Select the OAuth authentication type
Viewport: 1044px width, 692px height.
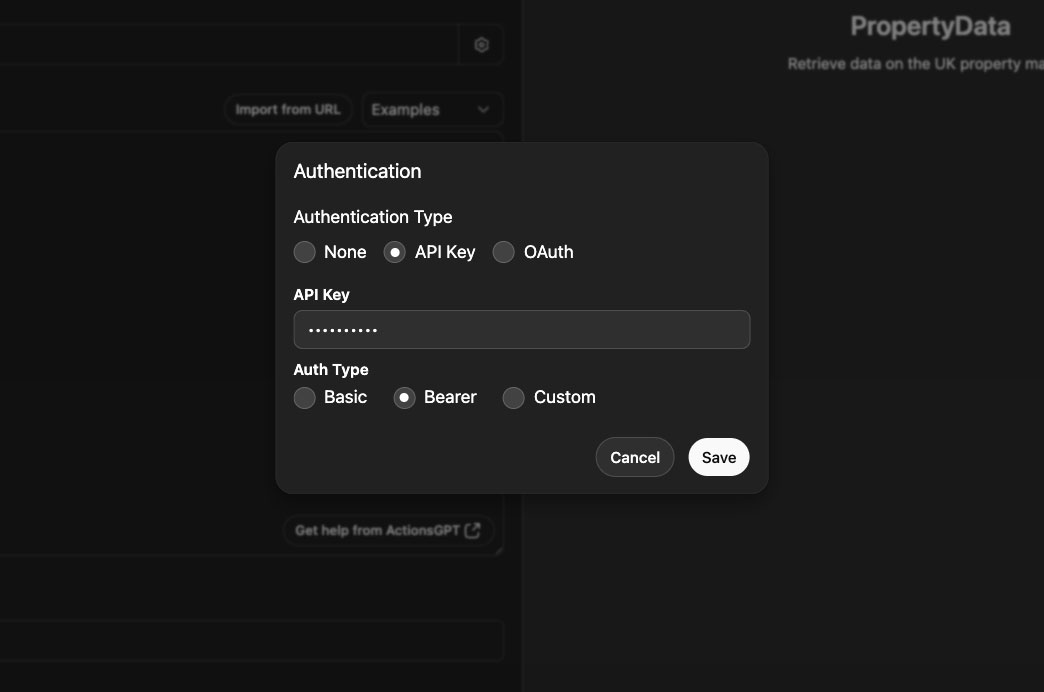point(503,252)
